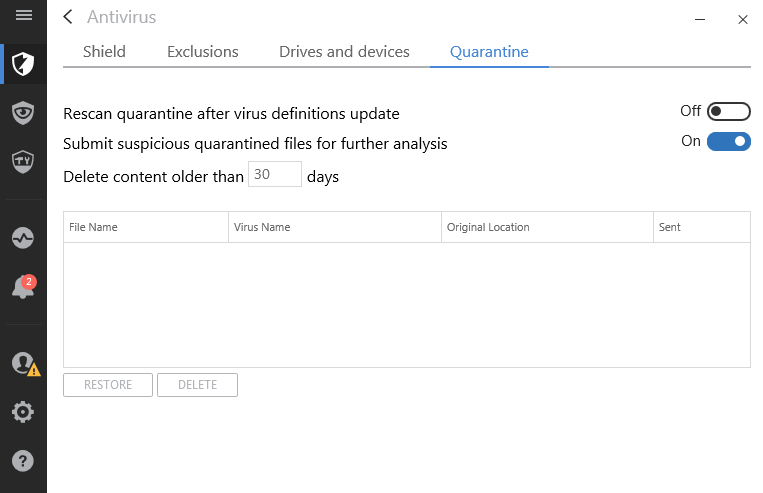Viewport: 763px width, 493px height.
Task: Click the days input field showing 30
Action: 274,175
